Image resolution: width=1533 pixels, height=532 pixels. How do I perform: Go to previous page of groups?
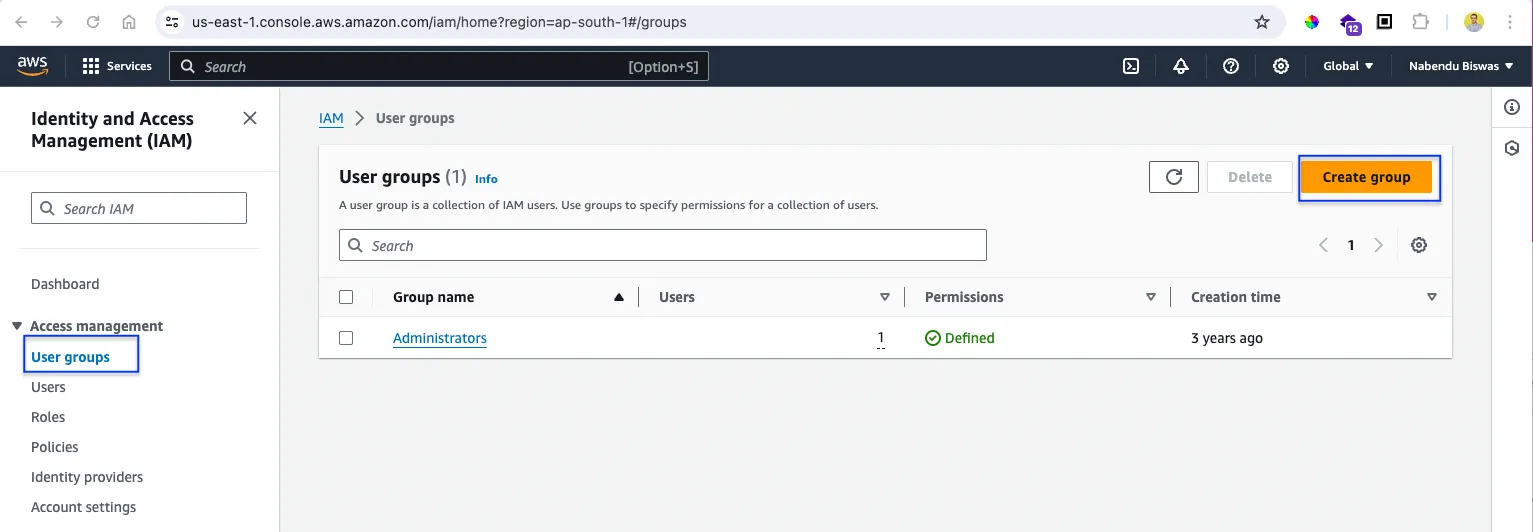tap(1323, 245)
